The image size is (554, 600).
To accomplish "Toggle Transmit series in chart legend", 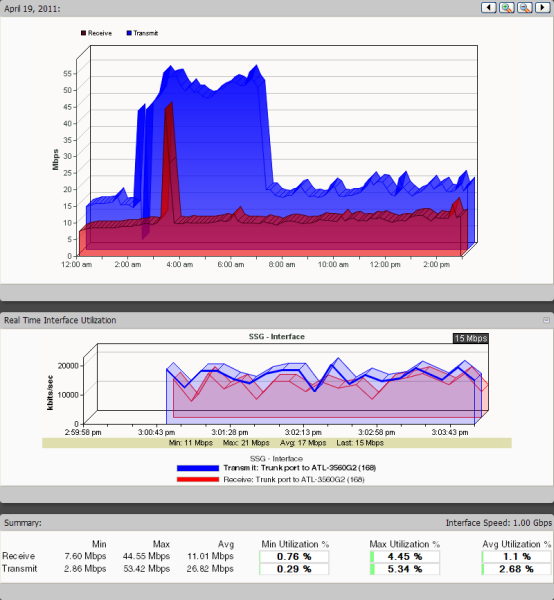I will tap(142, 33).
